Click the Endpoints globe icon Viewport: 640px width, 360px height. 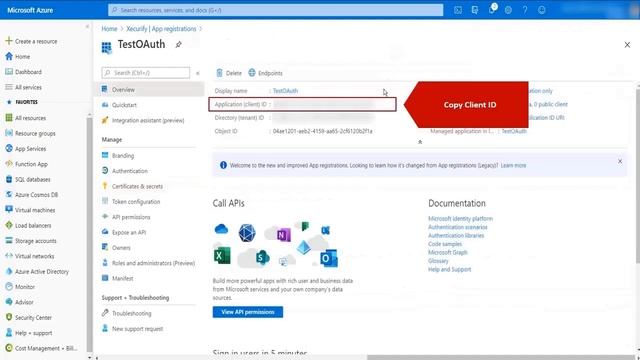[x=252, y=73]
